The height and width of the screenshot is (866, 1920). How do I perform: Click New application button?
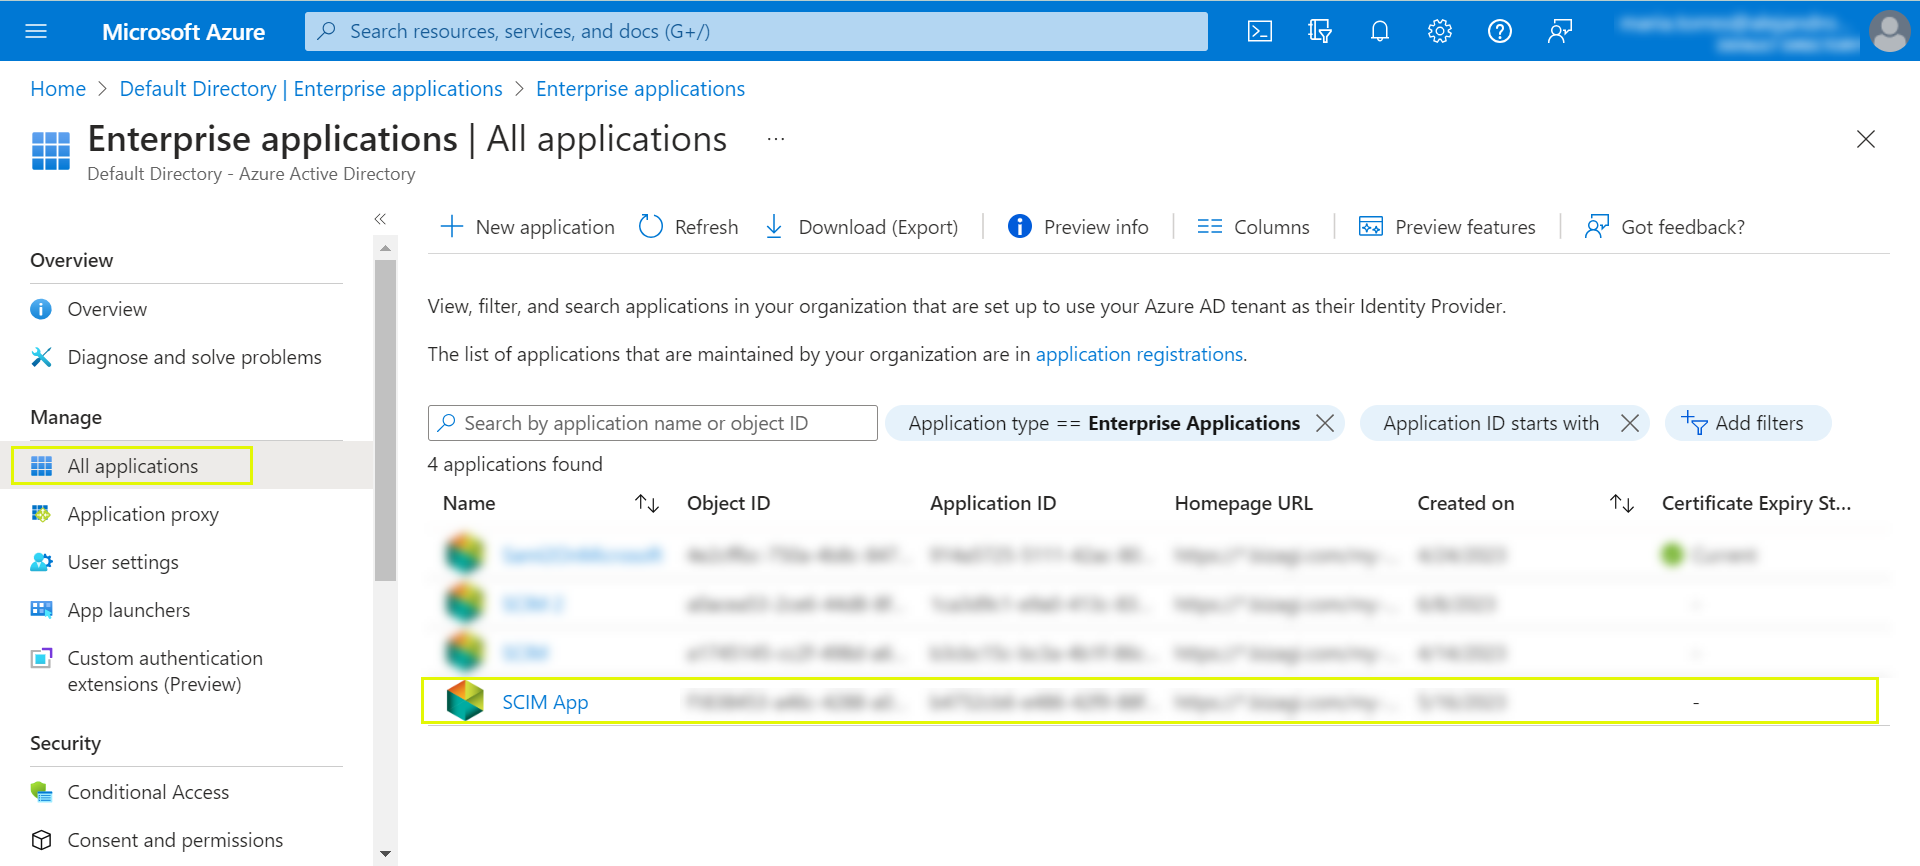pyautogui.click(x=528, y=227)
